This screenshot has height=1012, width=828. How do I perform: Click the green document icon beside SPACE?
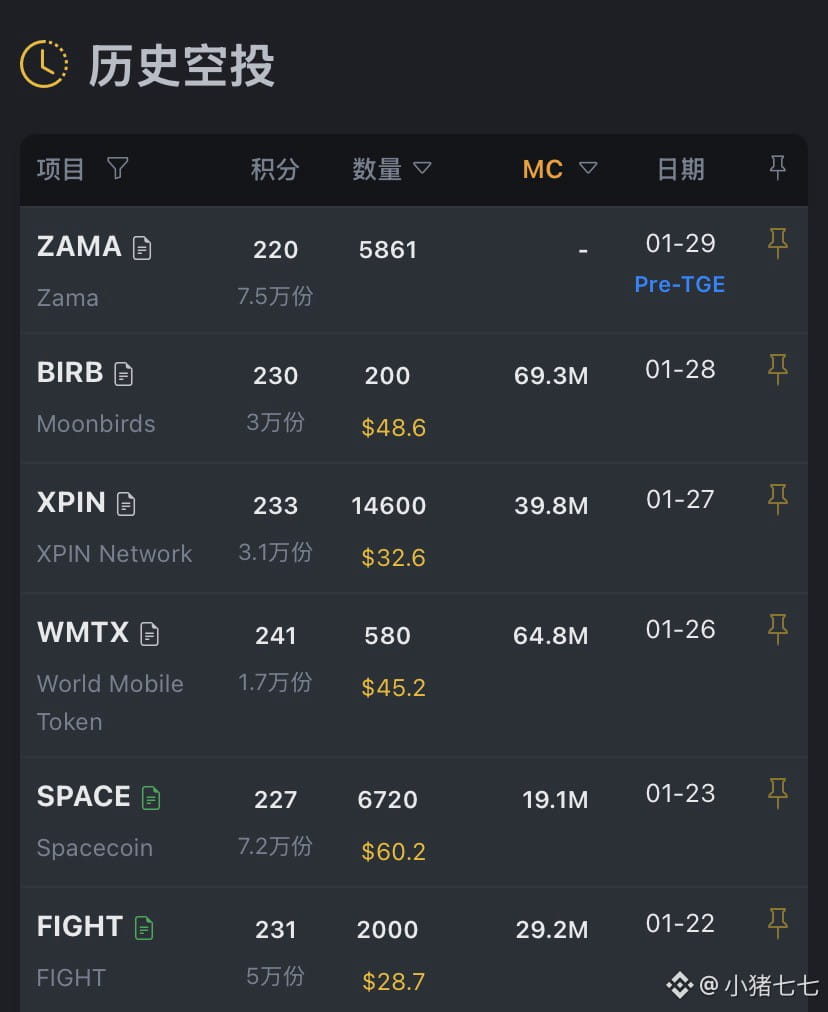[151, 797]
